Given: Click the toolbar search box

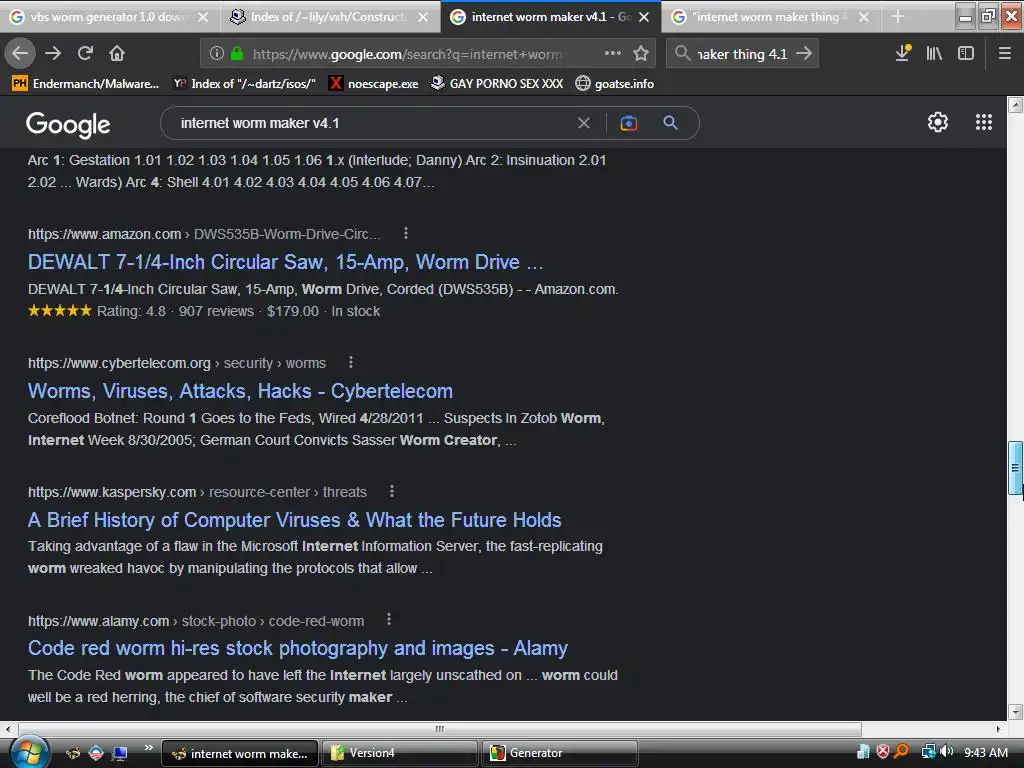Looking at the screenshot, I should coord(741,54).
